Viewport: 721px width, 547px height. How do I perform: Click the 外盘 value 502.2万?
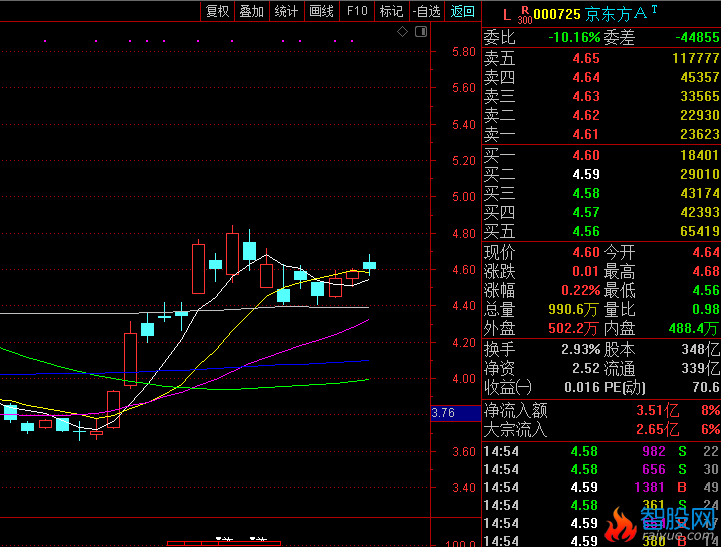coord(573,328)
